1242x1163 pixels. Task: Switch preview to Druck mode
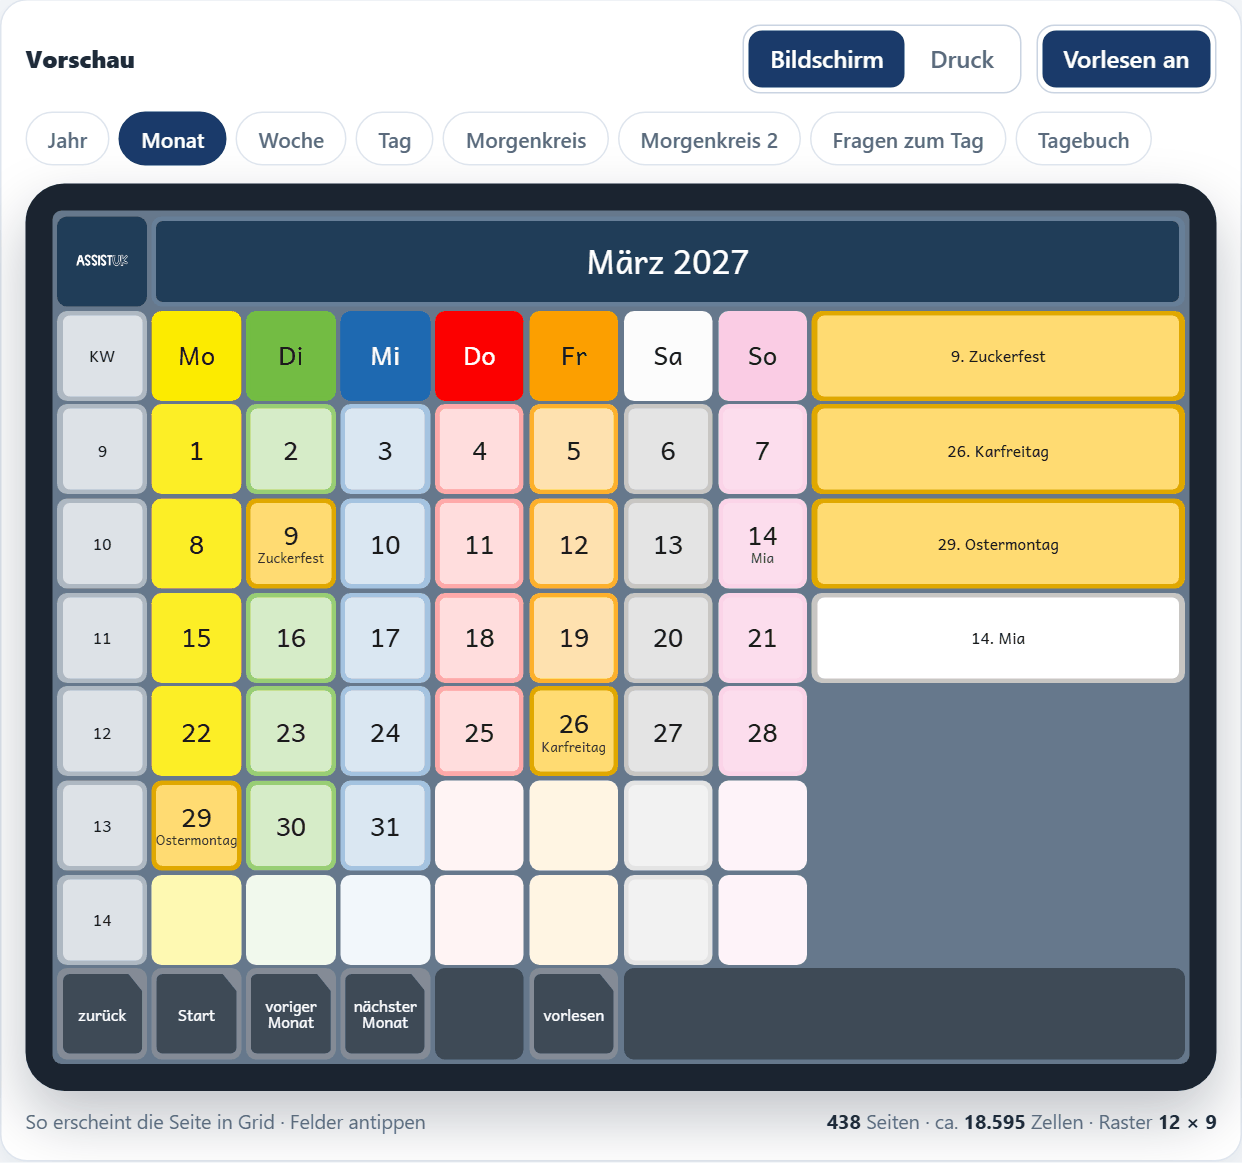pos(962,60)
